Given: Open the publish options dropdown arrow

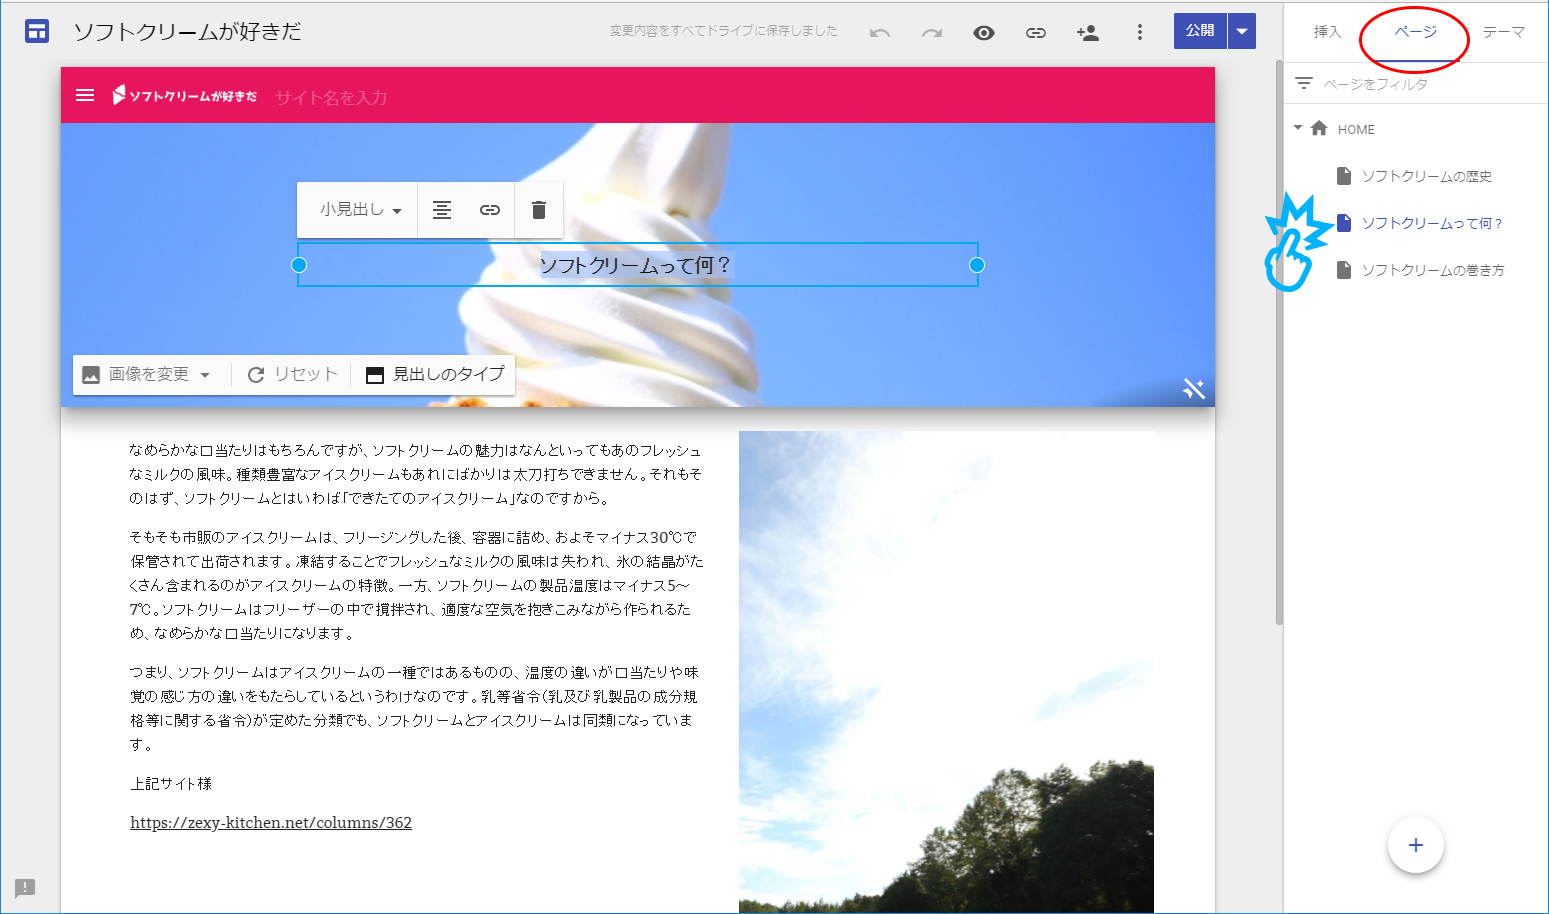Looking at the screenshot, I should coord(1241,31).
